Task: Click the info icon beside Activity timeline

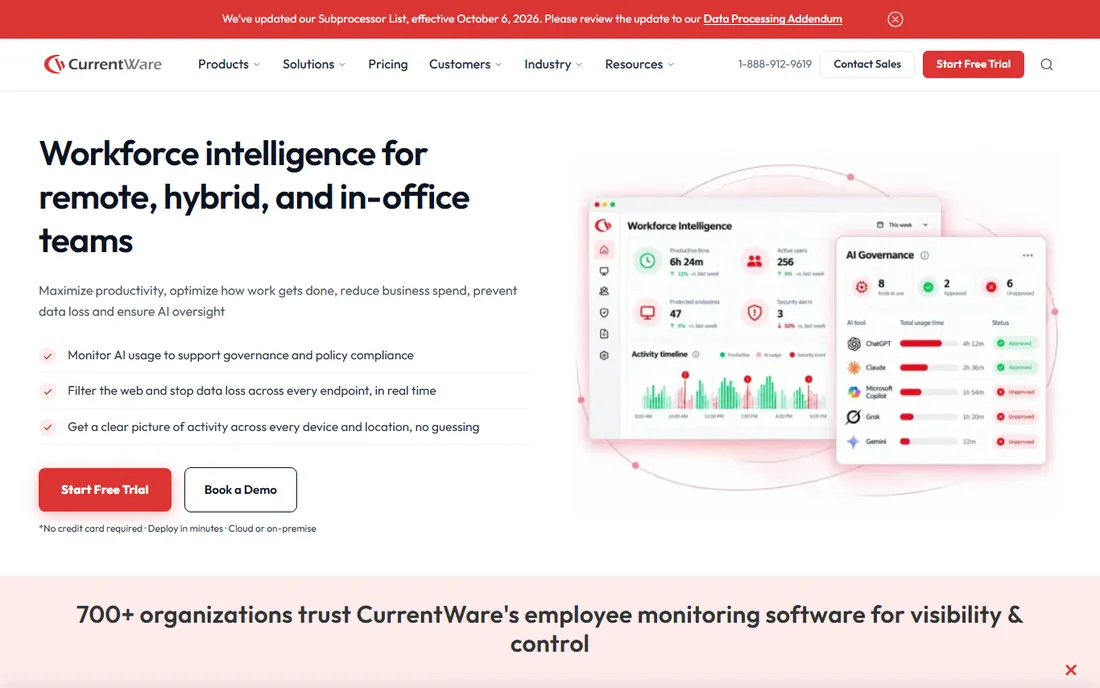Action: 696,354
